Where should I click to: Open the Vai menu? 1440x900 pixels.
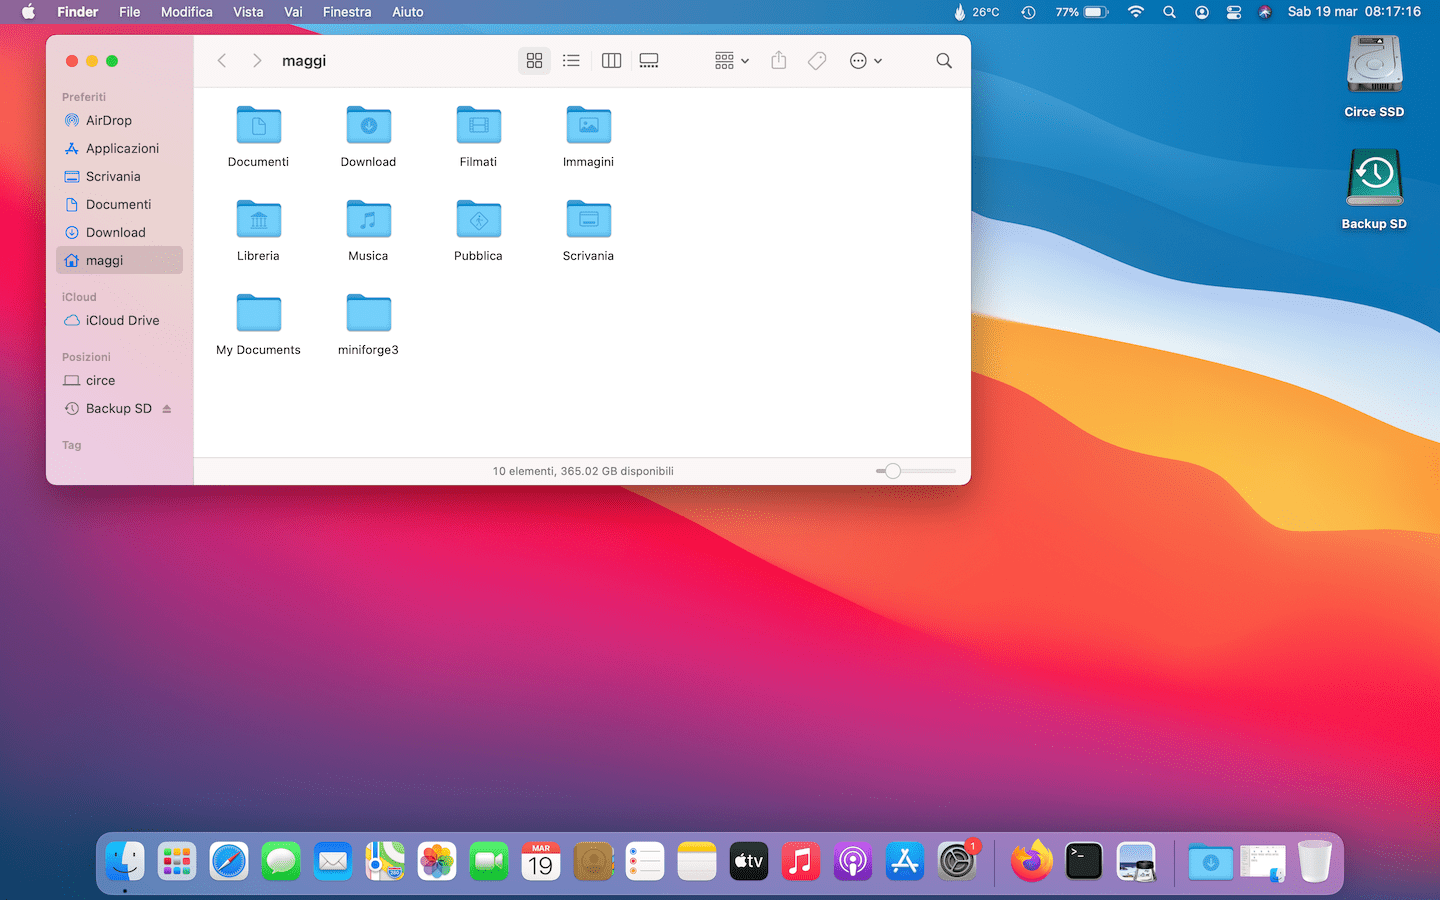point(293,12)
